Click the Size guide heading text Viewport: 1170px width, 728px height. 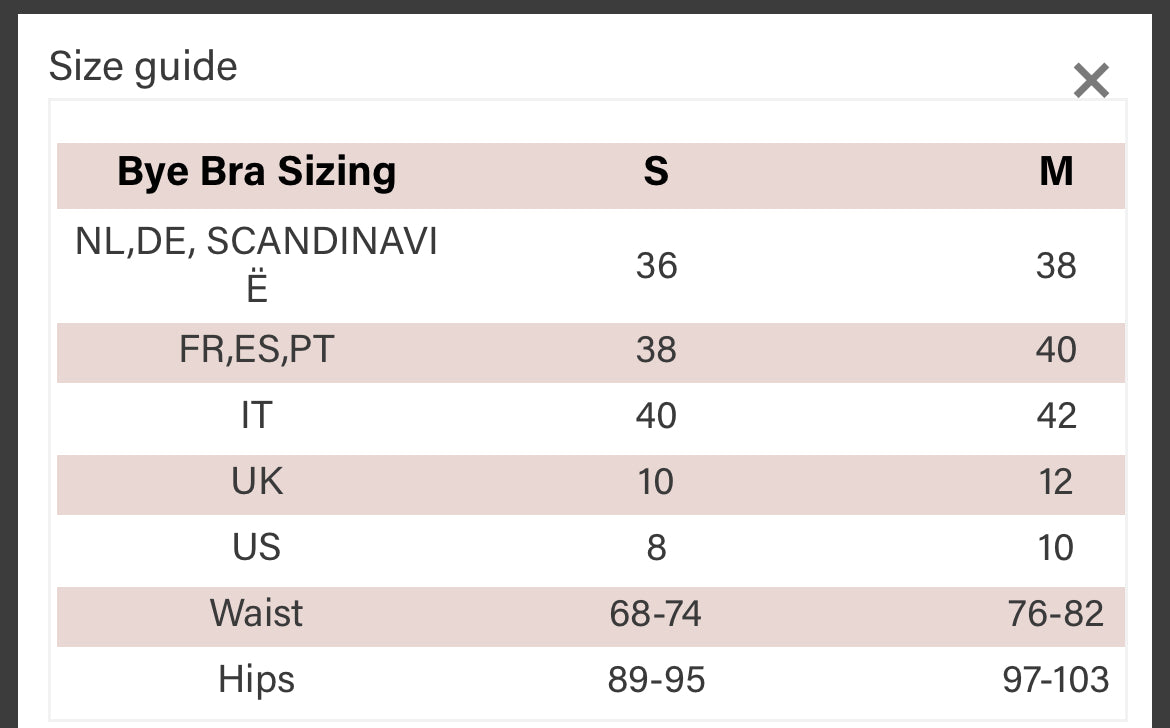click(x=143, y=67)
